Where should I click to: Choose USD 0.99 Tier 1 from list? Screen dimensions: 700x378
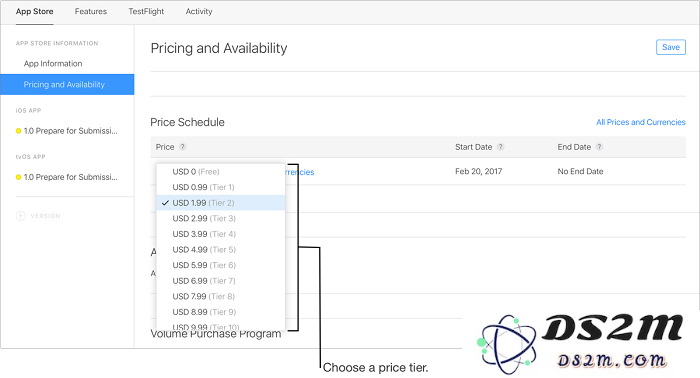pyautogui.click(x=221, y=187)
